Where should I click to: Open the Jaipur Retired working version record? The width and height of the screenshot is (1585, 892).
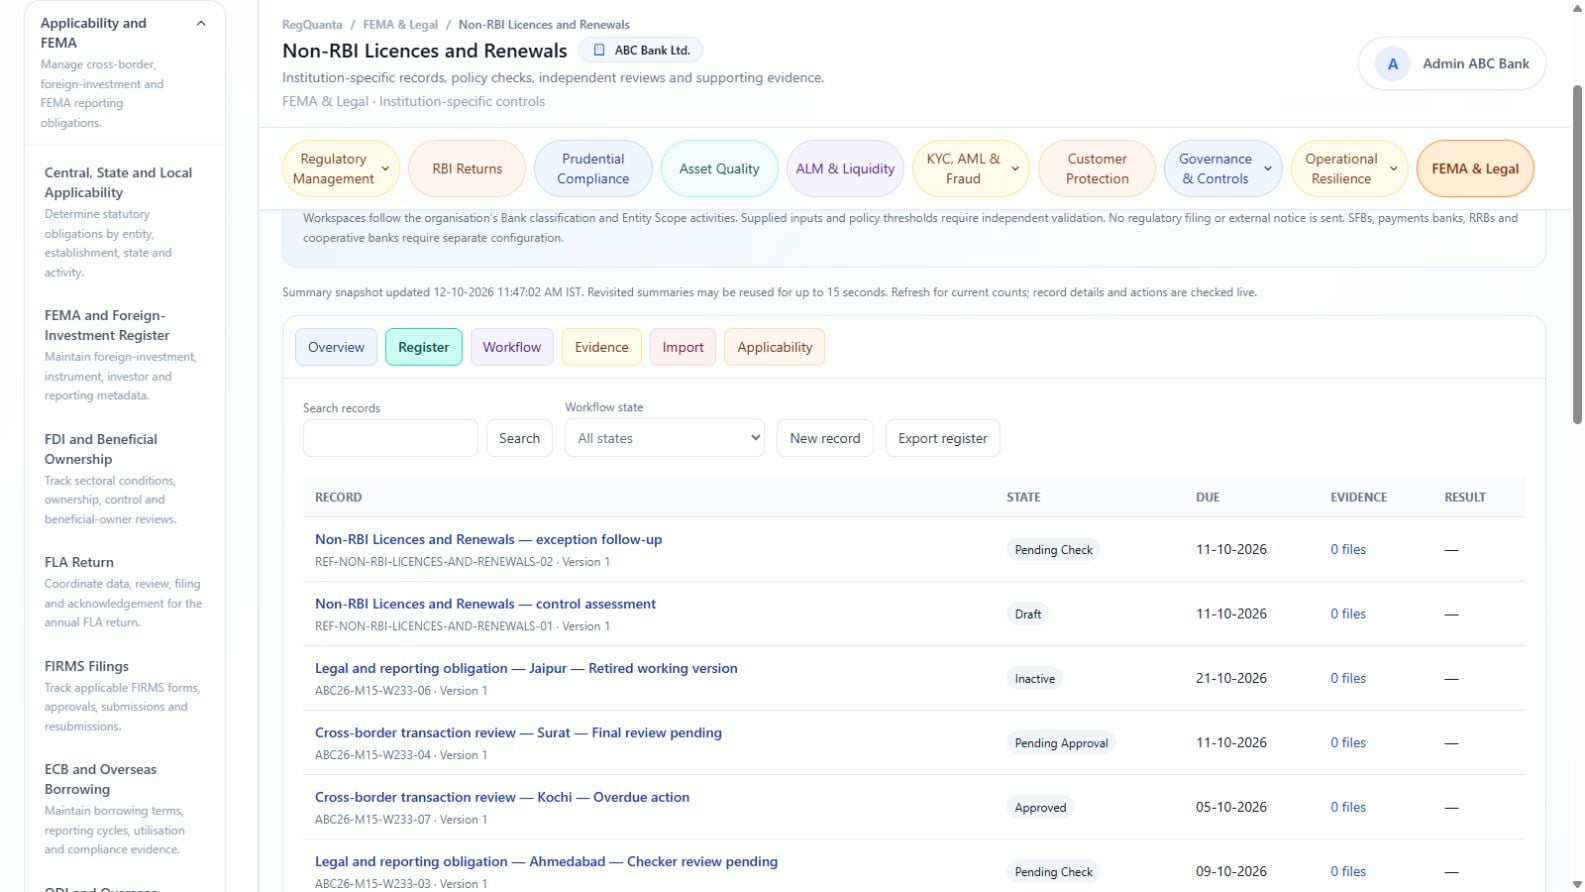tap(526, 668)
